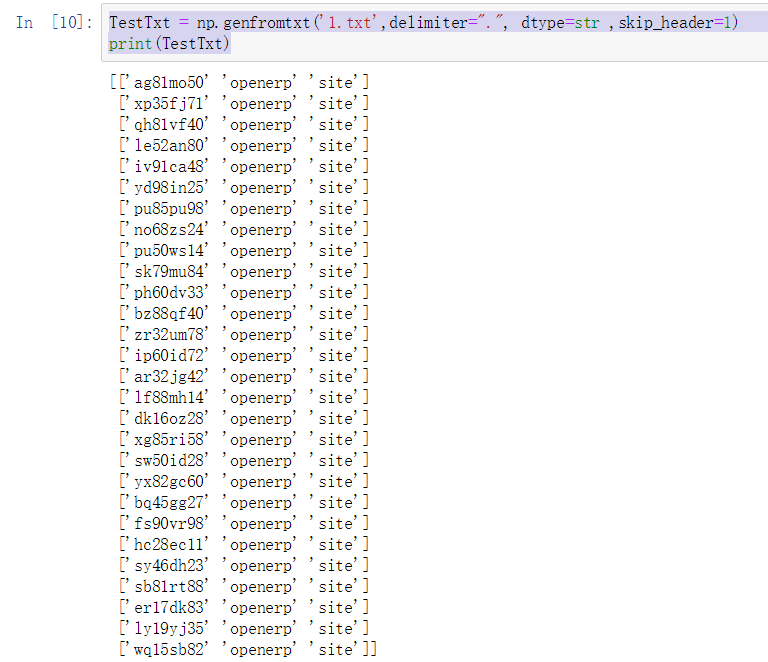Click output value 'ph60dv33'
The height and width of the screenshot is (662, 768).
[169, 293]
